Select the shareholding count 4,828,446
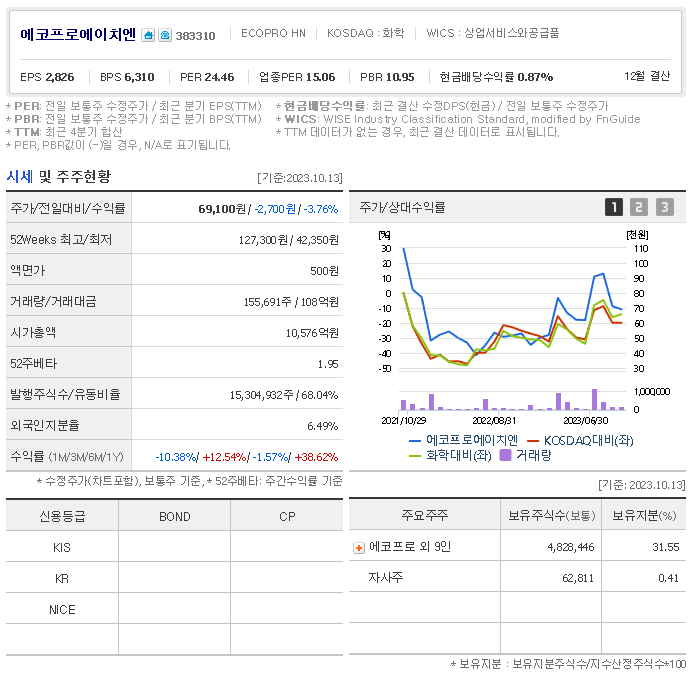695x680 pixels. (x=571, y=548)
